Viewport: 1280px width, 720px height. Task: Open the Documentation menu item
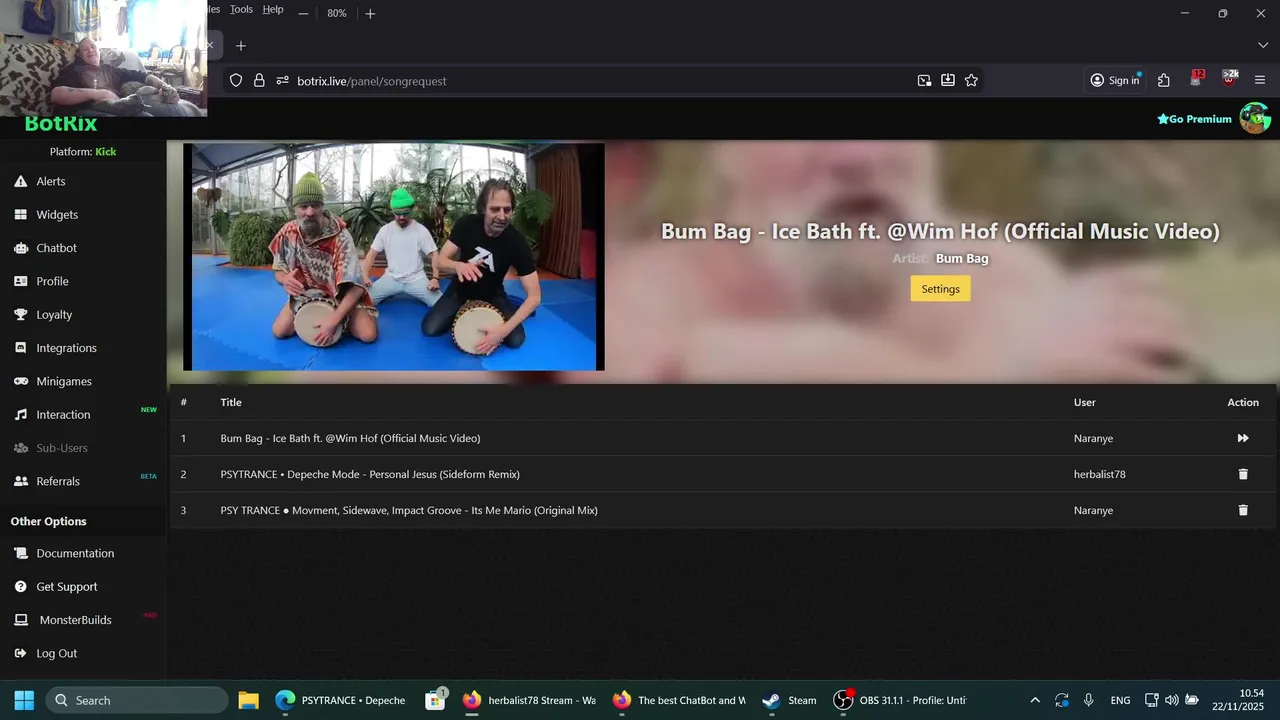pos(75,553)
